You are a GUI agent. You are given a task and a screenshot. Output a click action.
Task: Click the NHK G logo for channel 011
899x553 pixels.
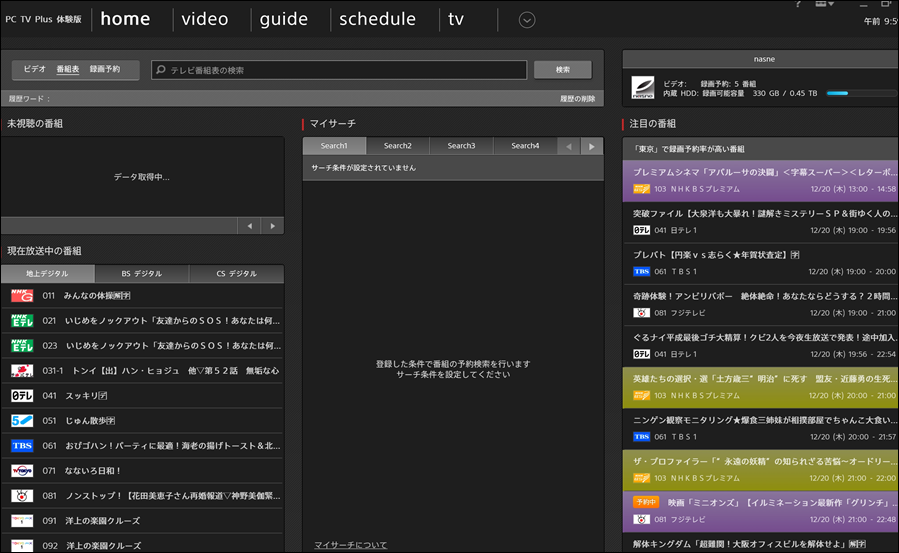pos(22,296)
